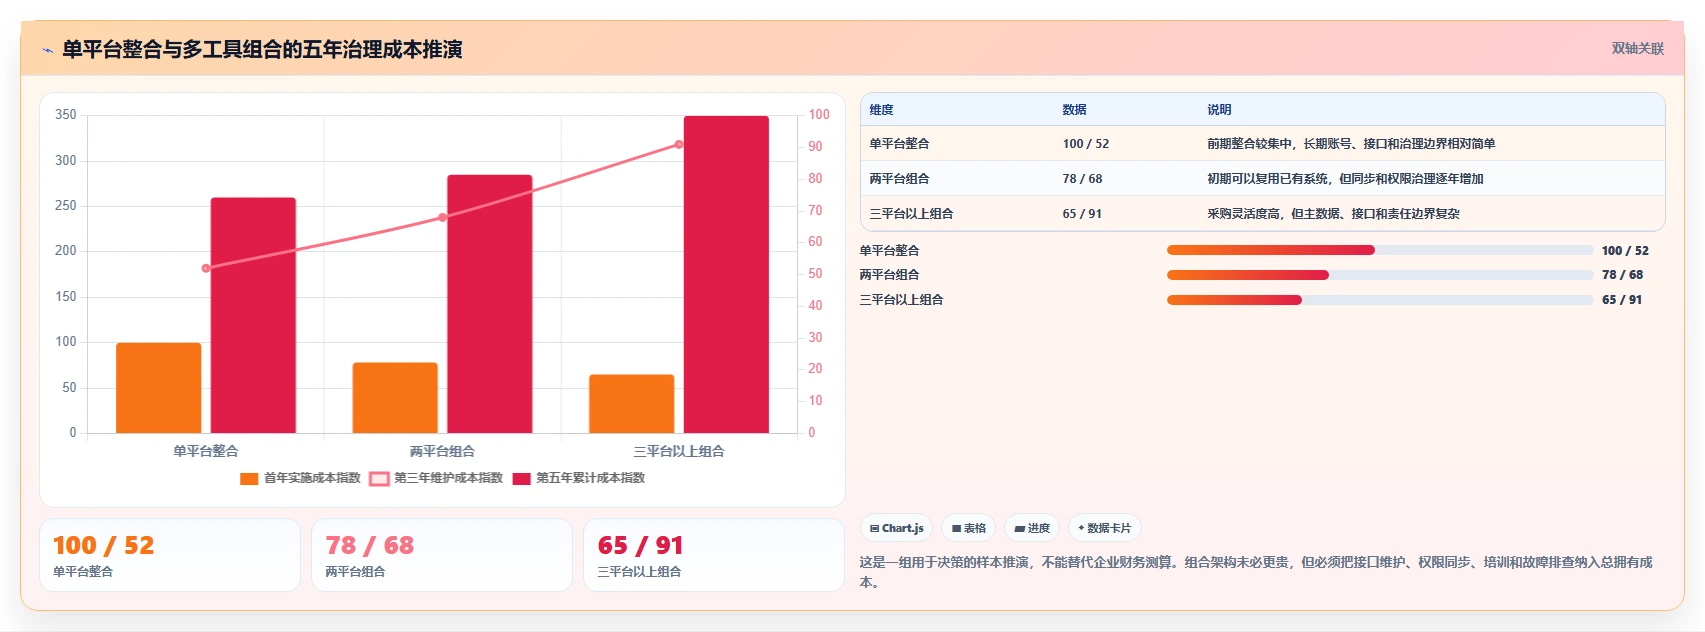Click description starting 前期整合较集中

coord(1351,144)
